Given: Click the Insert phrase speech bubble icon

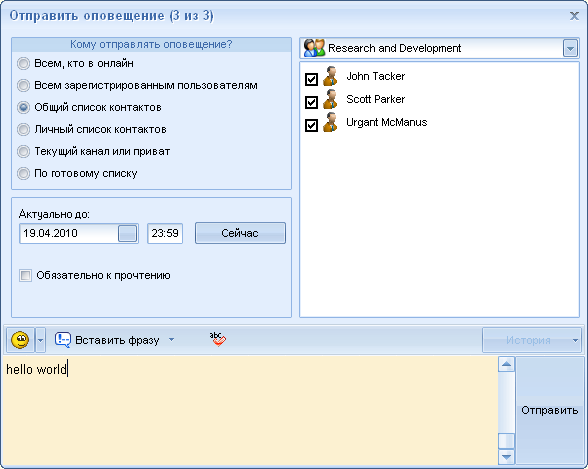Looking at the screenshot, I should tap(62, 340).
